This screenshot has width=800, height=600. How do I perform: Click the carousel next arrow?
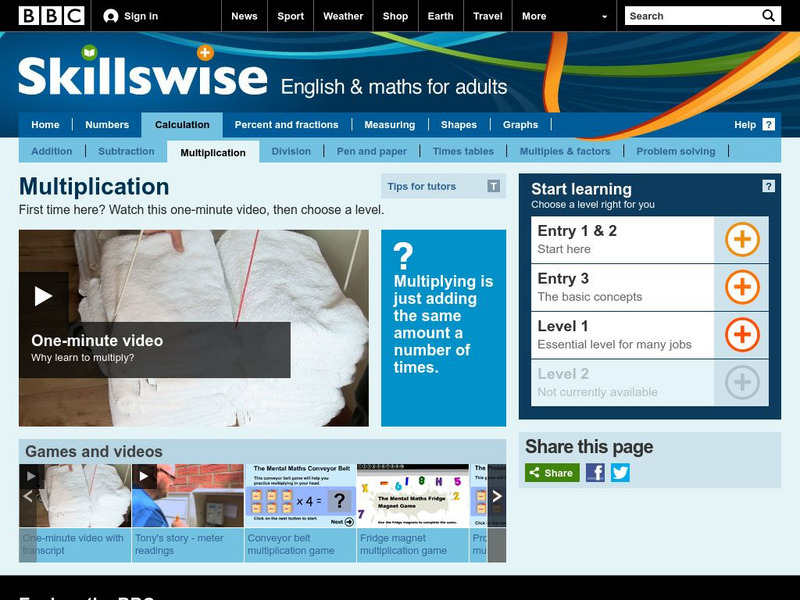tap(497, 496)
